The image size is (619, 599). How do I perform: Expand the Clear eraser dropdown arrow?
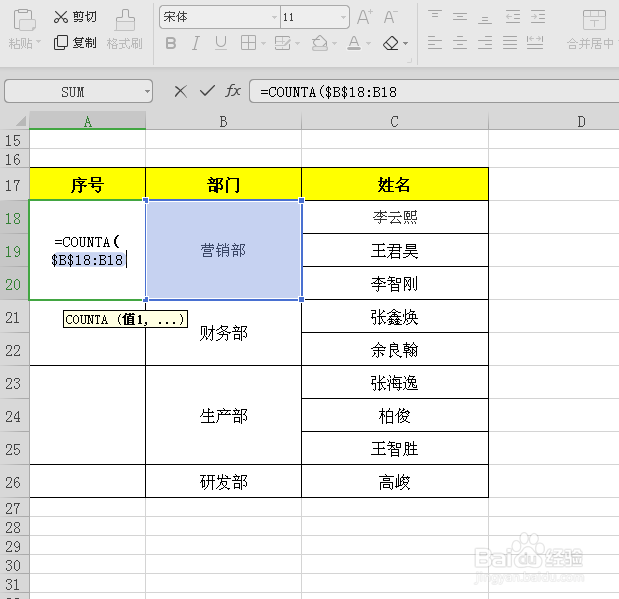tap(405, 43)
